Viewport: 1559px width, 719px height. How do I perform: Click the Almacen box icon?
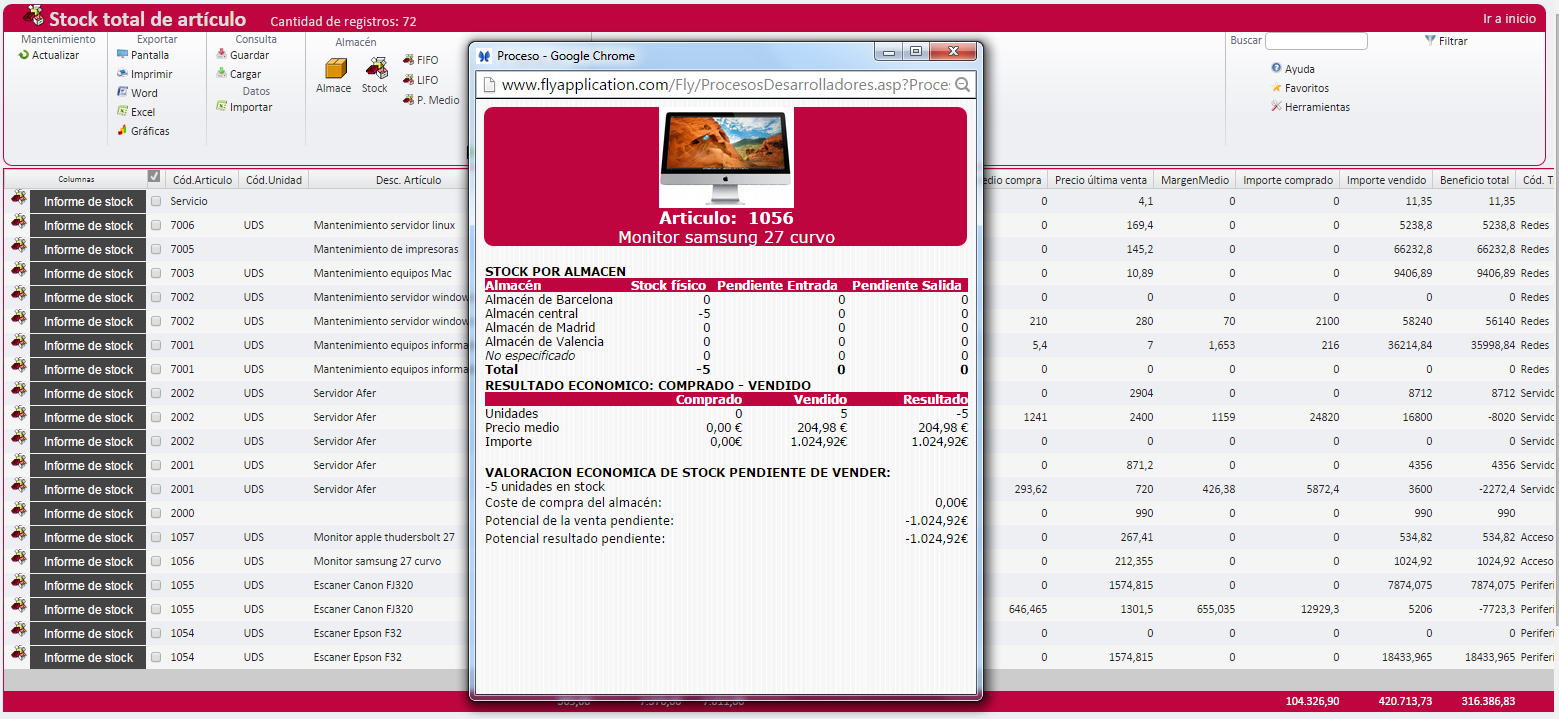(x=335, y=69)
